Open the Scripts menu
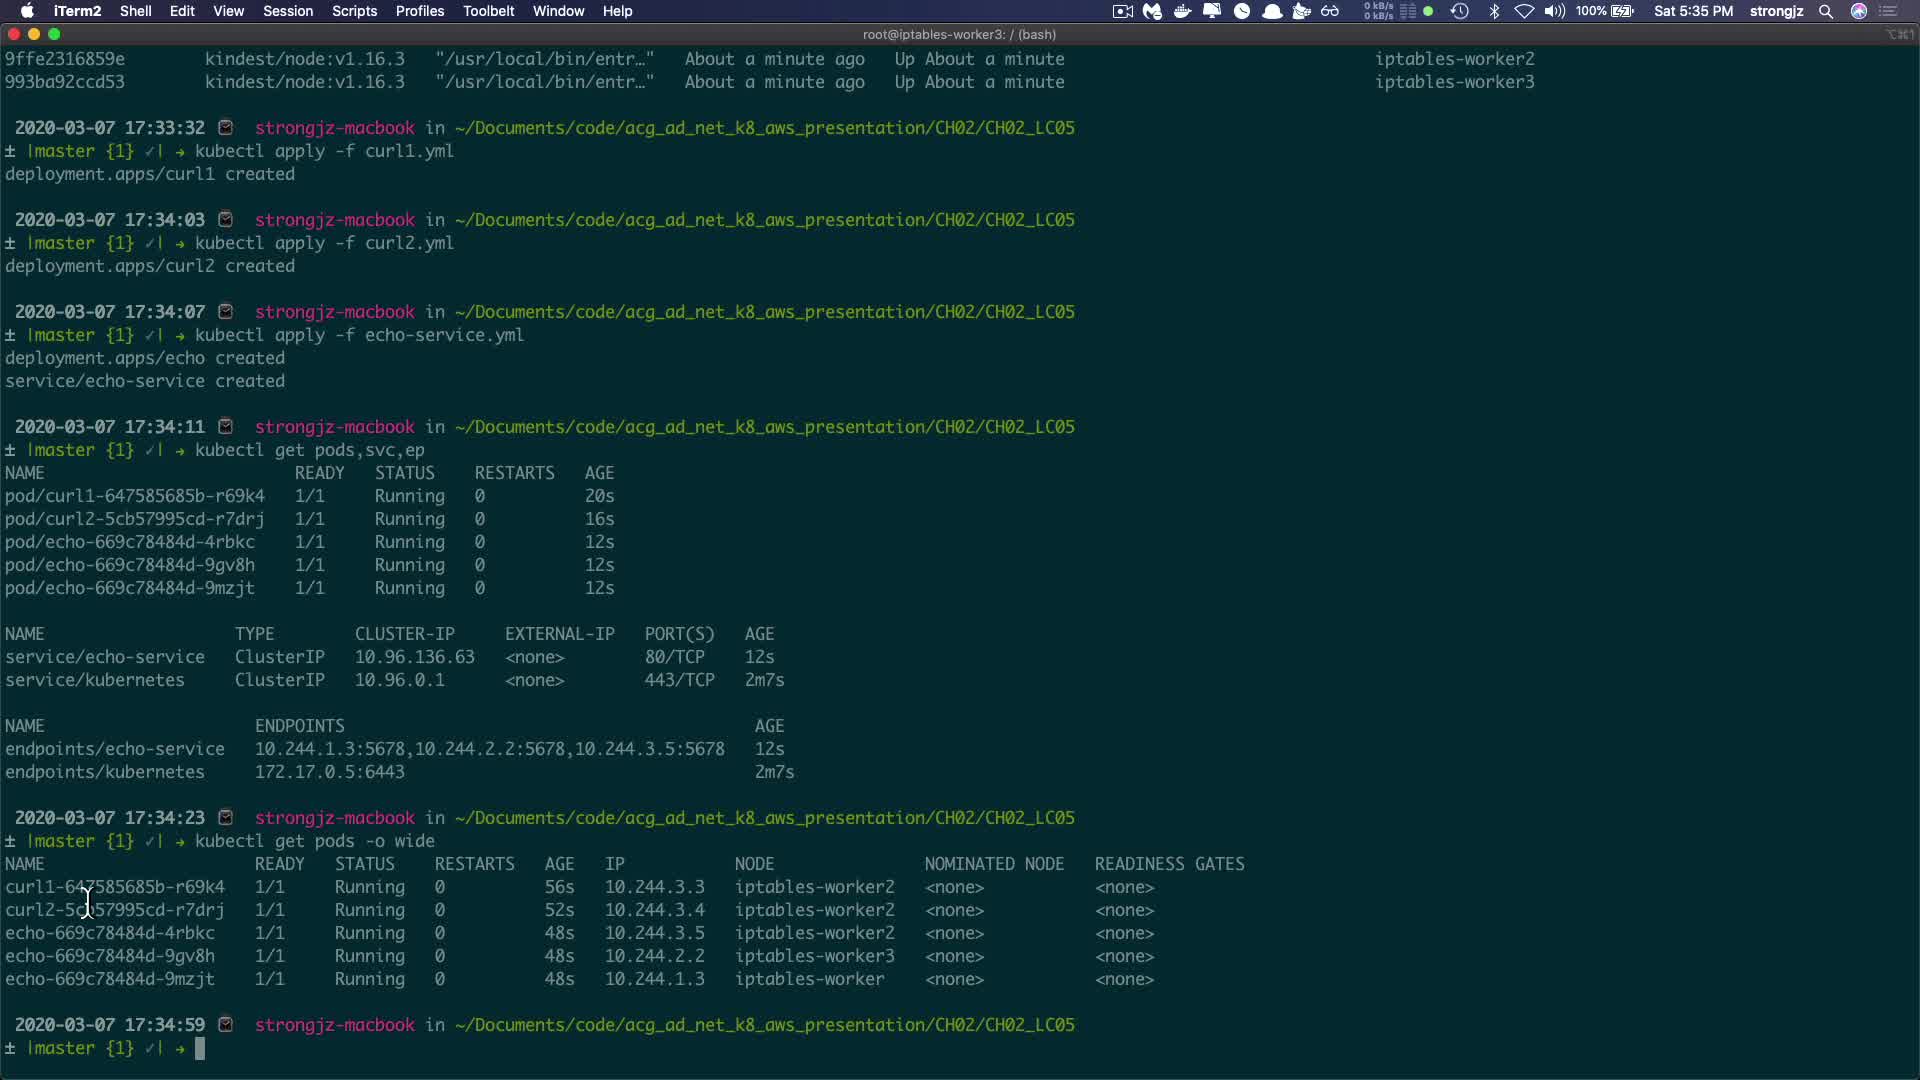1920x1080 pixels. (x=354, y=11)
